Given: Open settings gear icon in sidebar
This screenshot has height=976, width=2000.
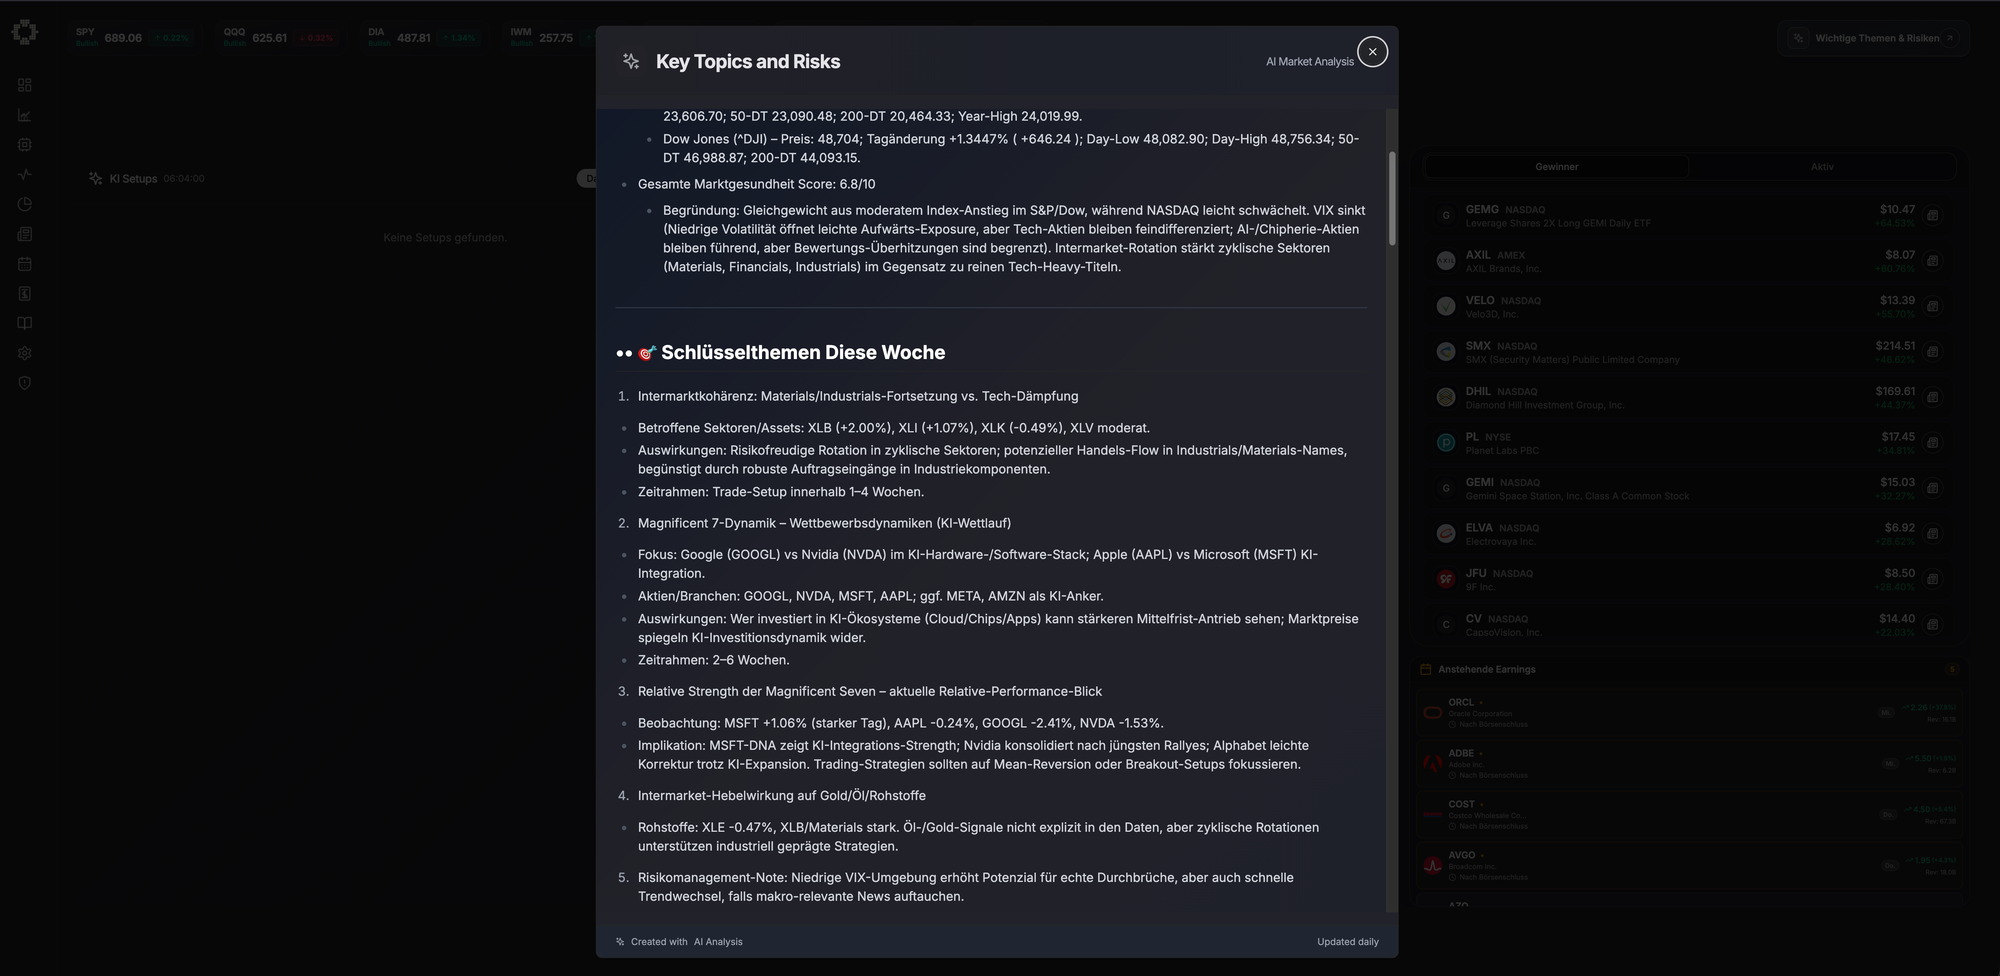Looking at the screenshot, I should coord(25,353).
